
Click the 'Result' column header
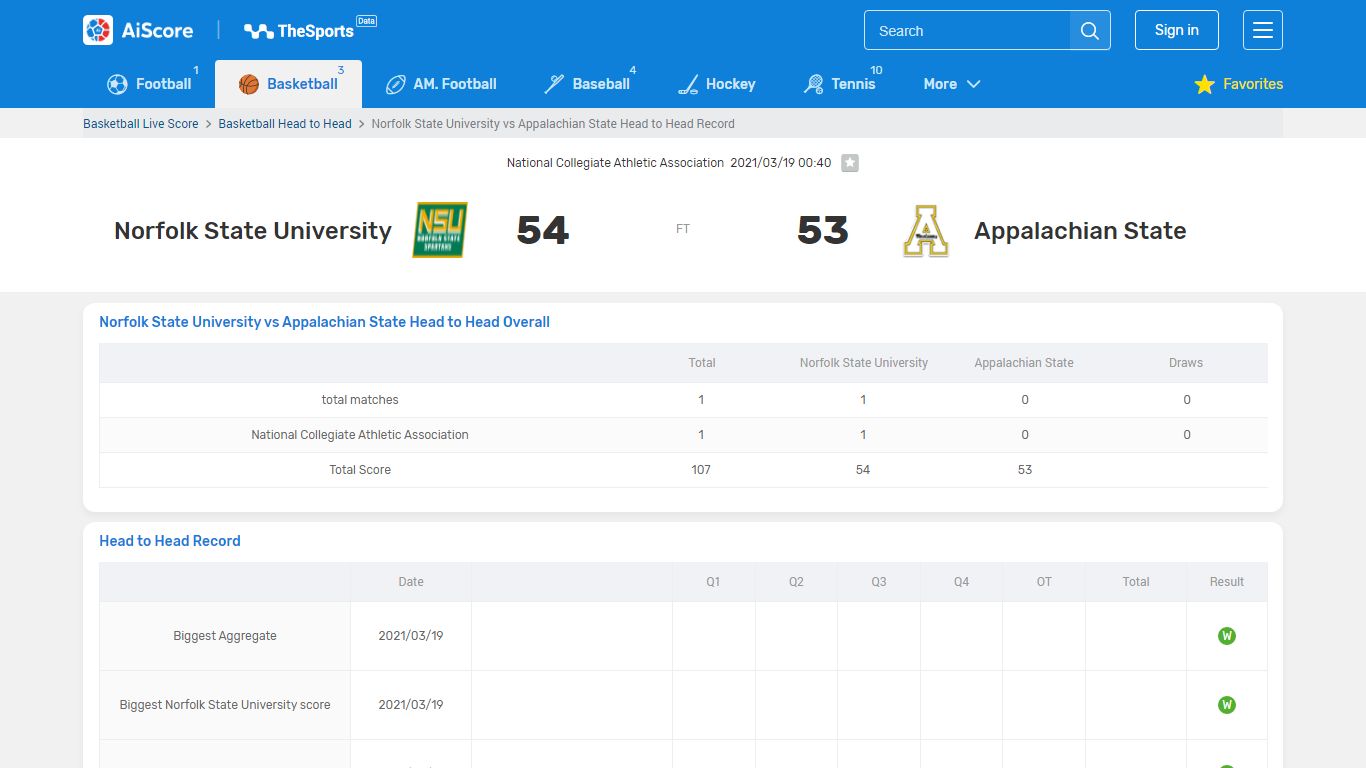tap(1227, 582)
